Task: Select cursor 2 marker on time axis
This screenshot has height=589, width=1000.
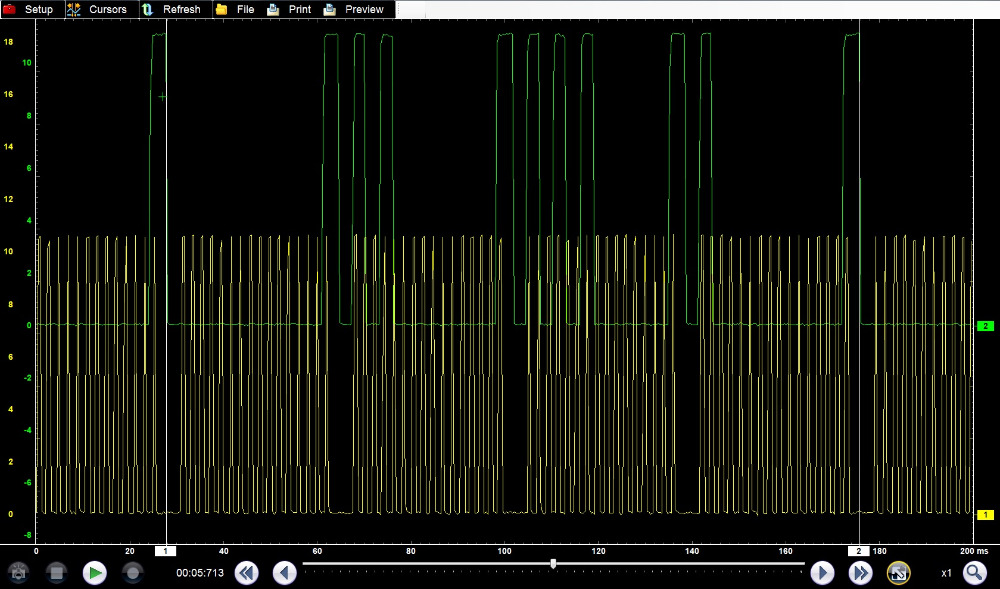Action: pos(859,551)
